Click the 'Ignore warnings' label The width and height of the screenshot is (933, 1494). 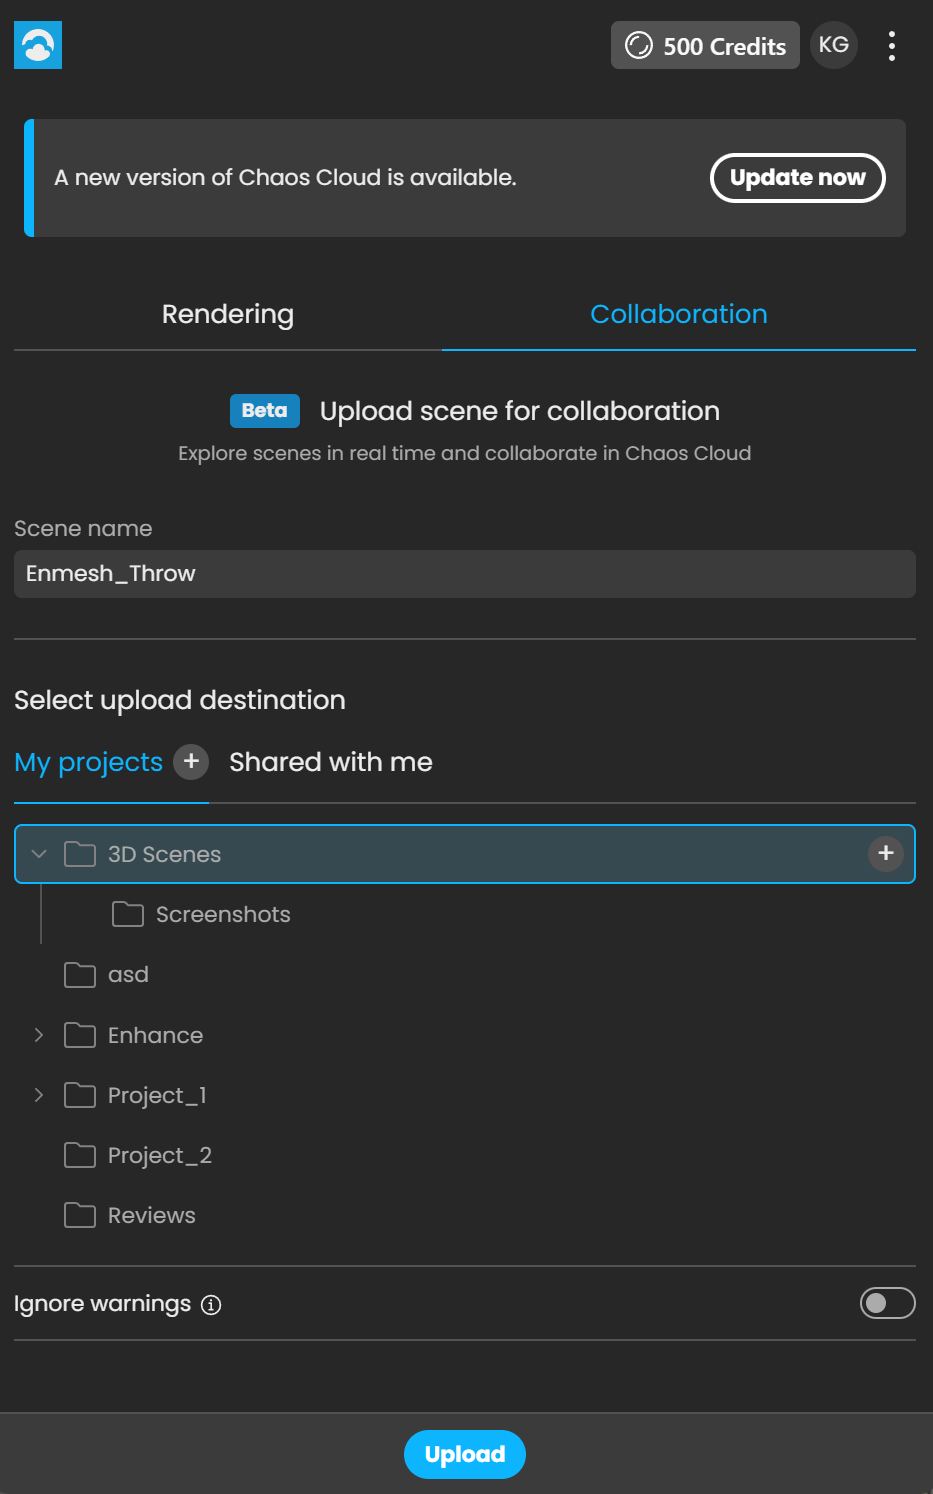pos(102,1304)
